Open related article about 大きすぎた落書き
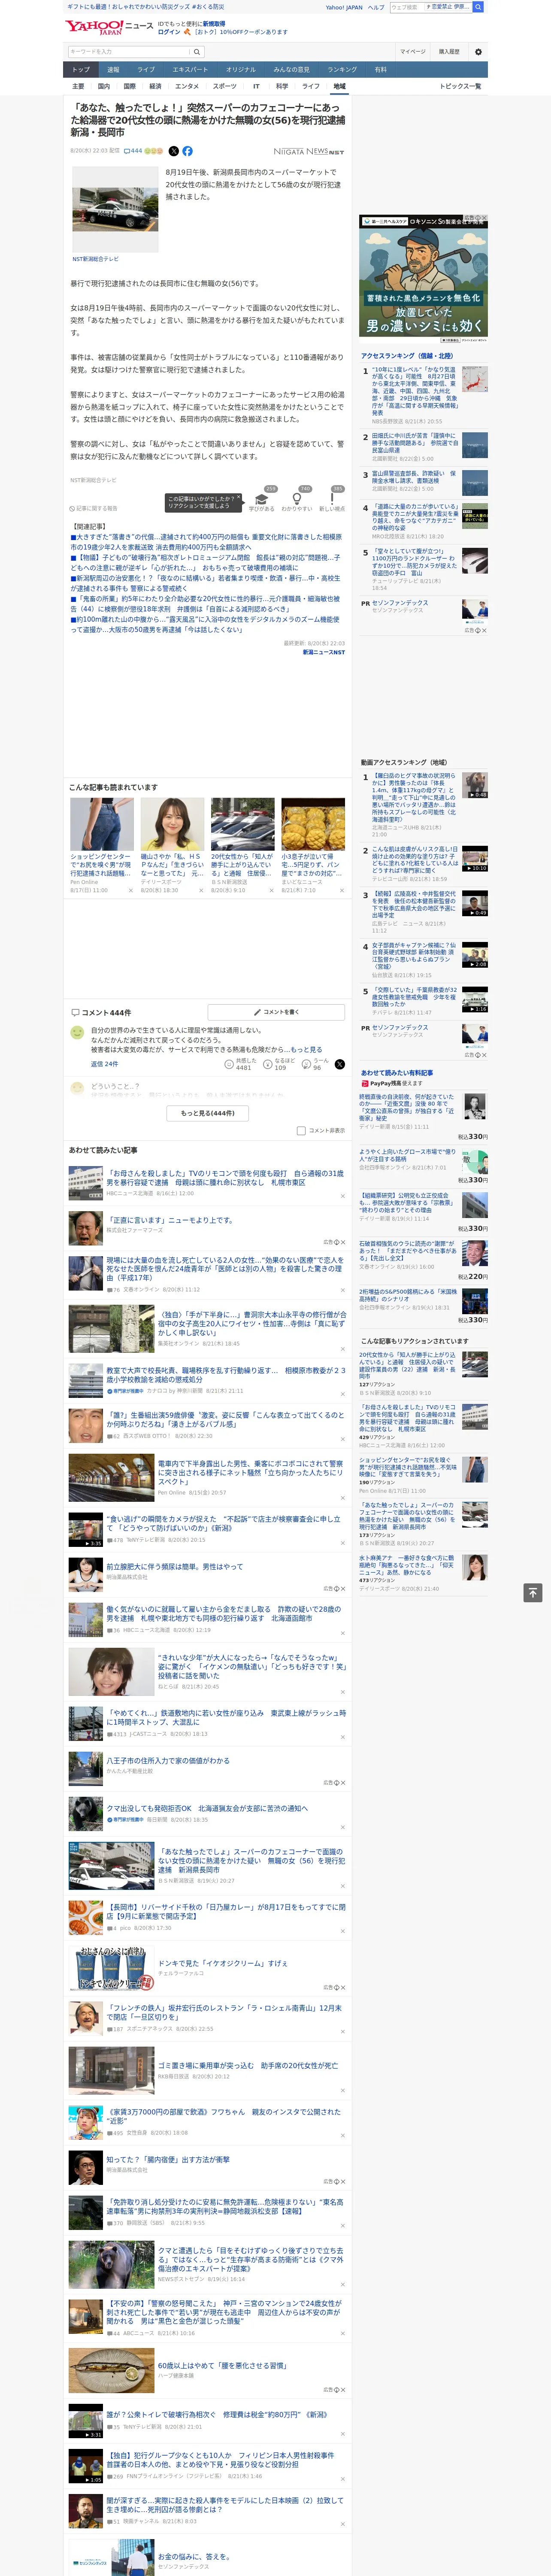The image size is (551, 2576). 205,542
